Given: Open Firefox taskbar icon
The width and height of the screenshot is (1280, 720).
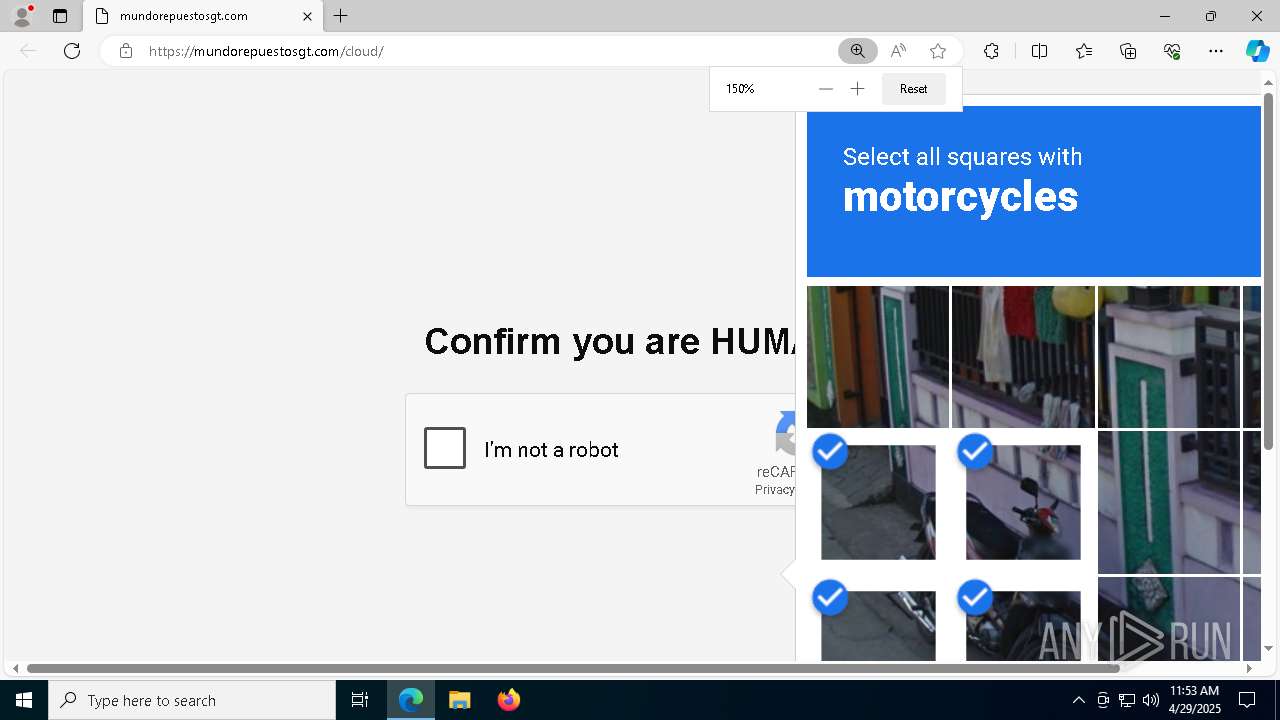Looking at the screenshot, I should pos(508,700).
